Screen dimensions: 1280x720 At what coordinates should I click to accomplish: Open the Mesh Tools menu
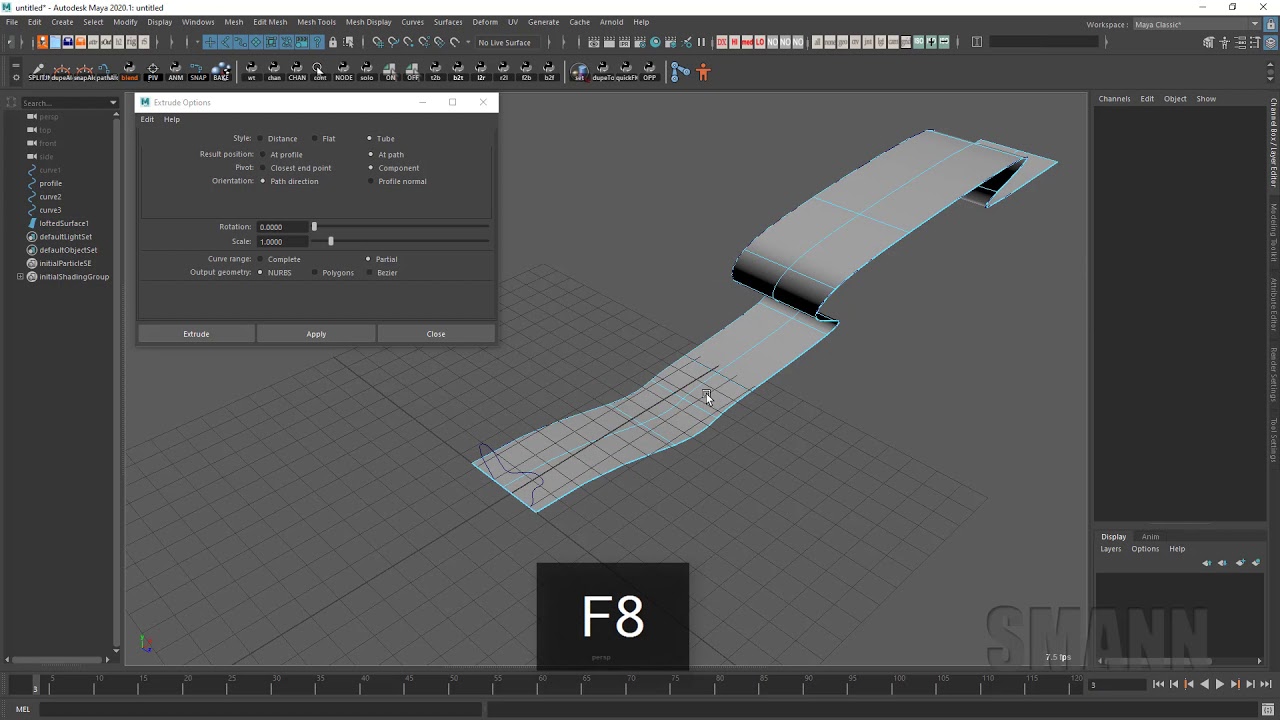(x=316, y=22)
